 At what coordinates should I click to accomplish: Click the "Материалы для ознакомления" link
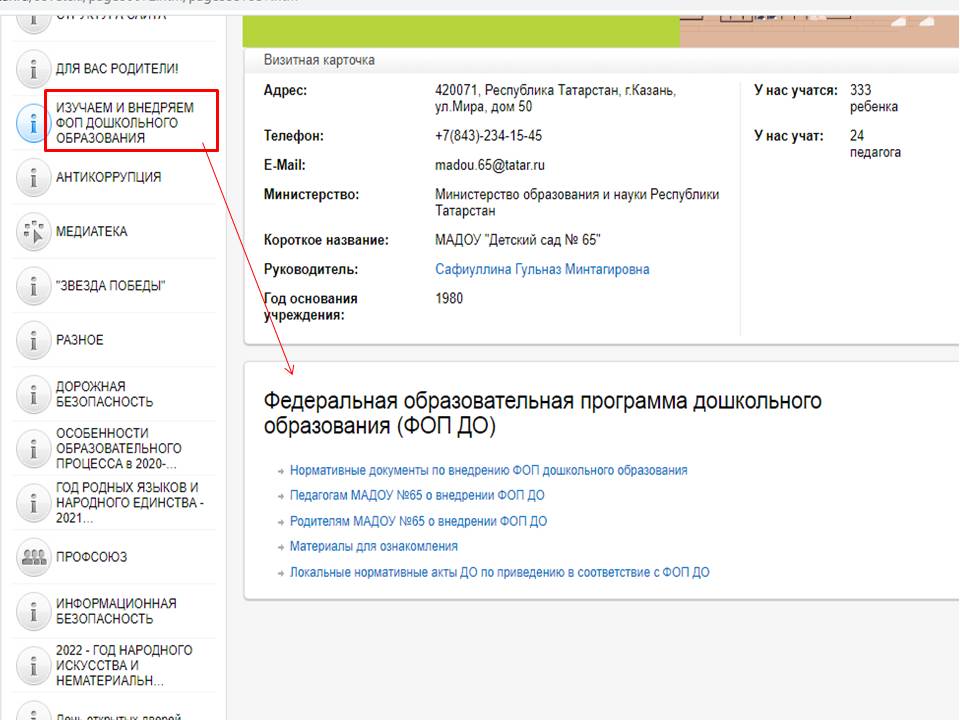(x=373, y=546)
